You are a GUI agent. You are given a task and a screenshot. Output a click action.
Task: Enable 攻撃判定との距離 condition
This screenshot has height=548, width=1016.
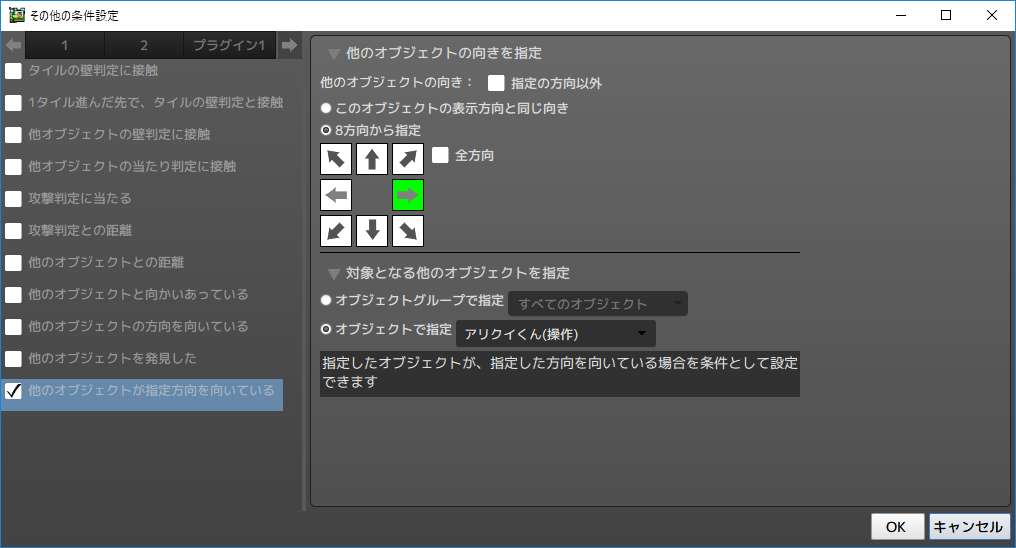(13, 231)
